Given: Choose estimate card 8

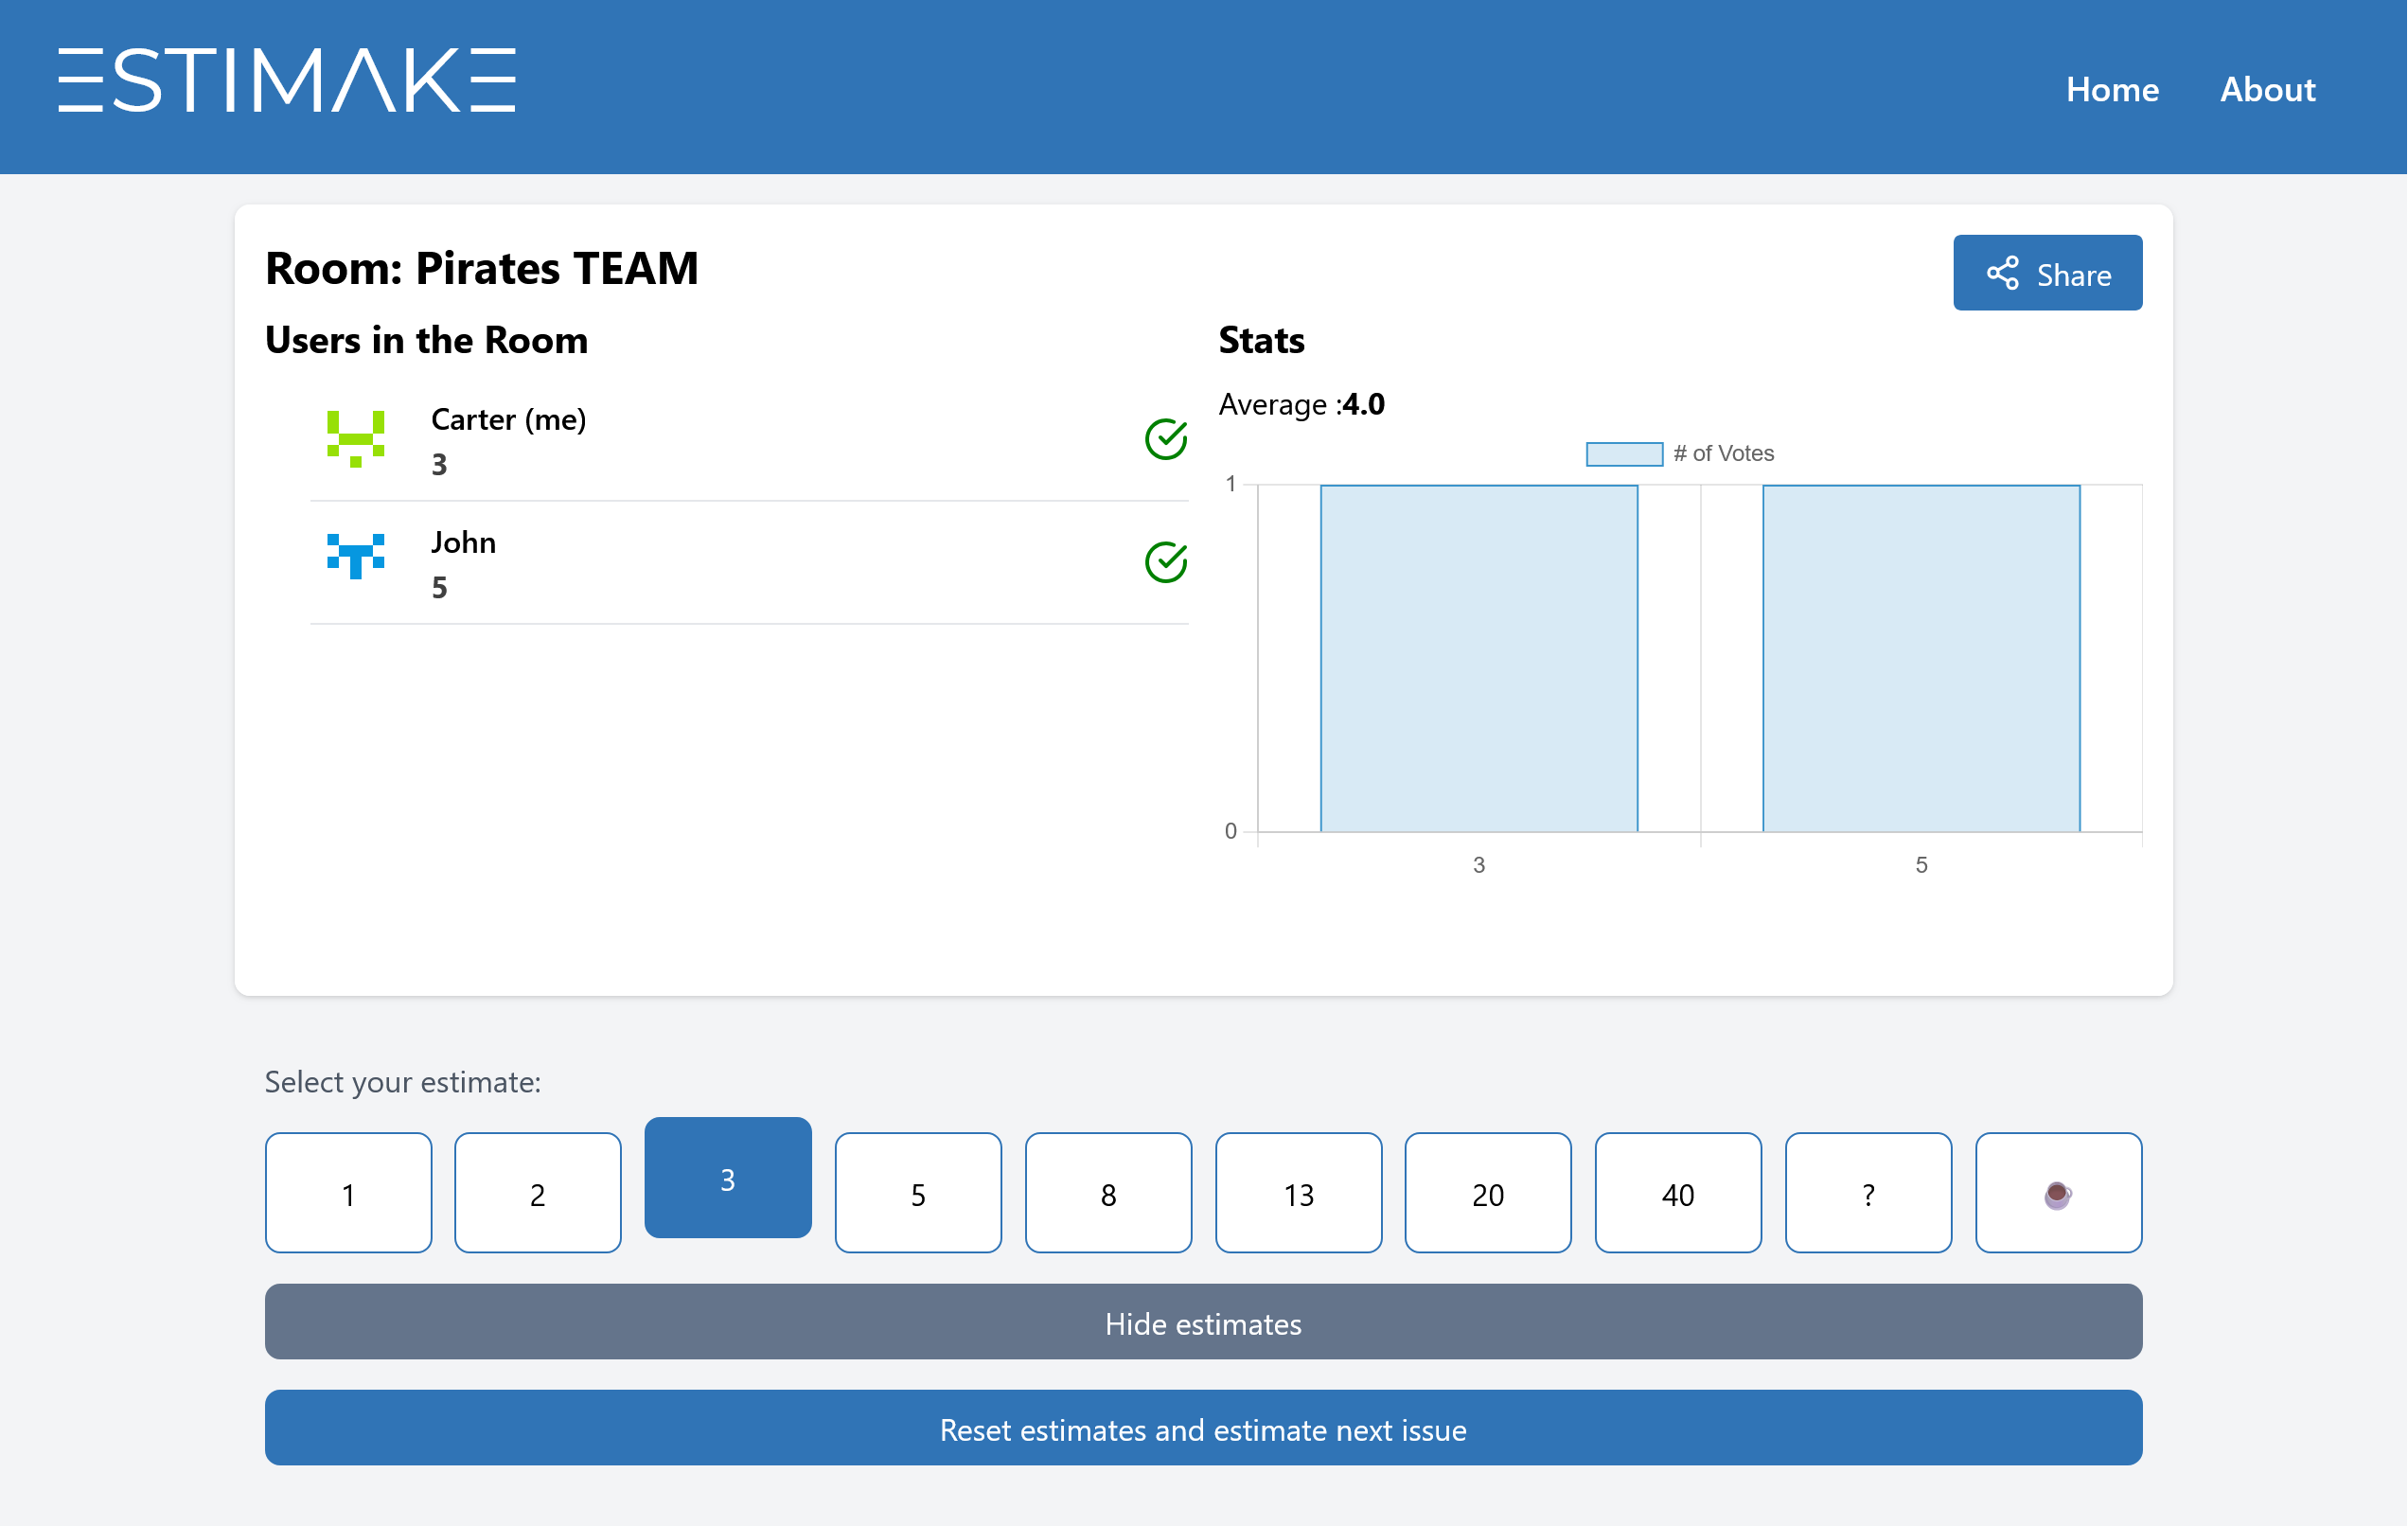Looking at the screenshot, I should tap(1108, 1193).
